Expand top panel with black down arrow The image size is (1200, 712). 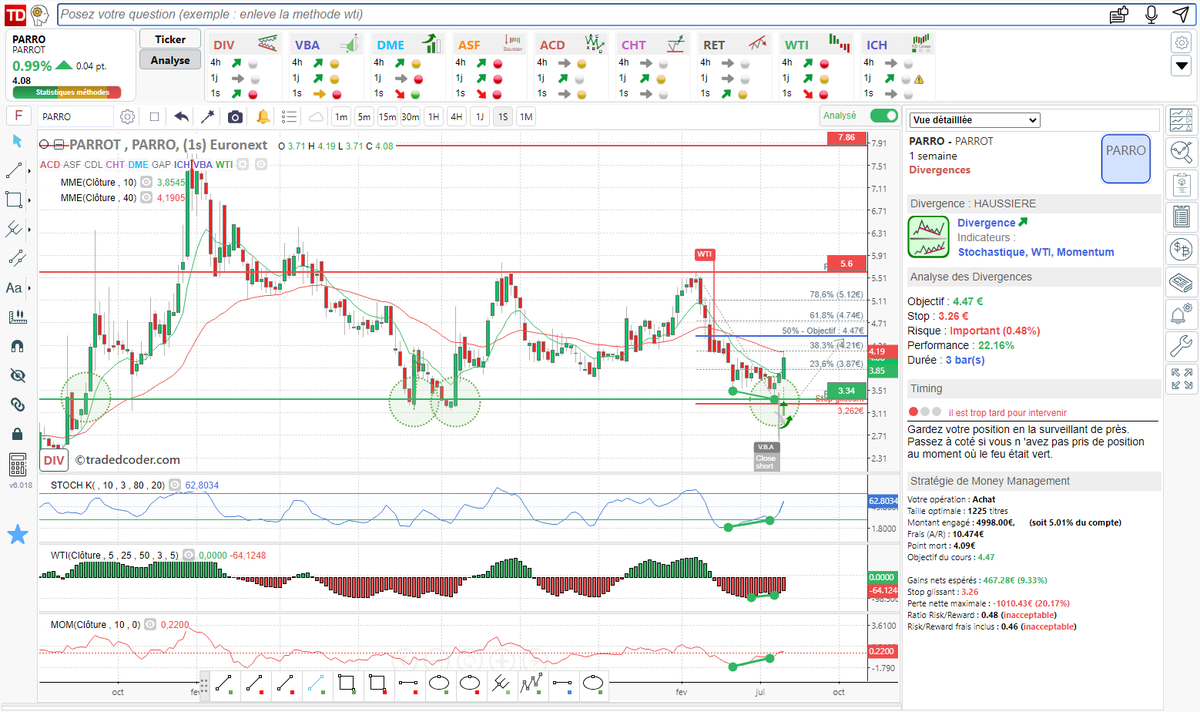(1181, 67)
